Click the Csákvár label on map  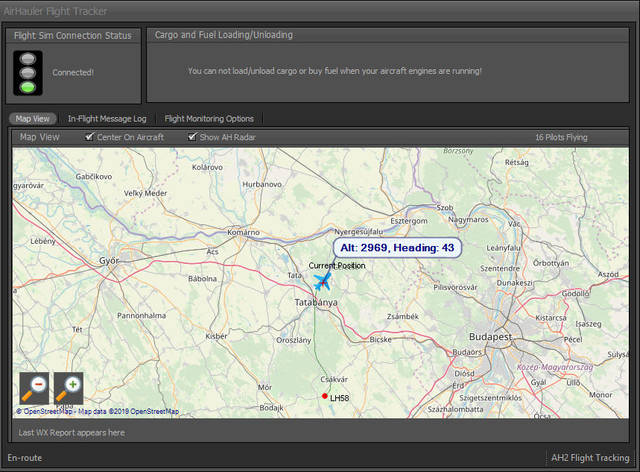[334, 379]
